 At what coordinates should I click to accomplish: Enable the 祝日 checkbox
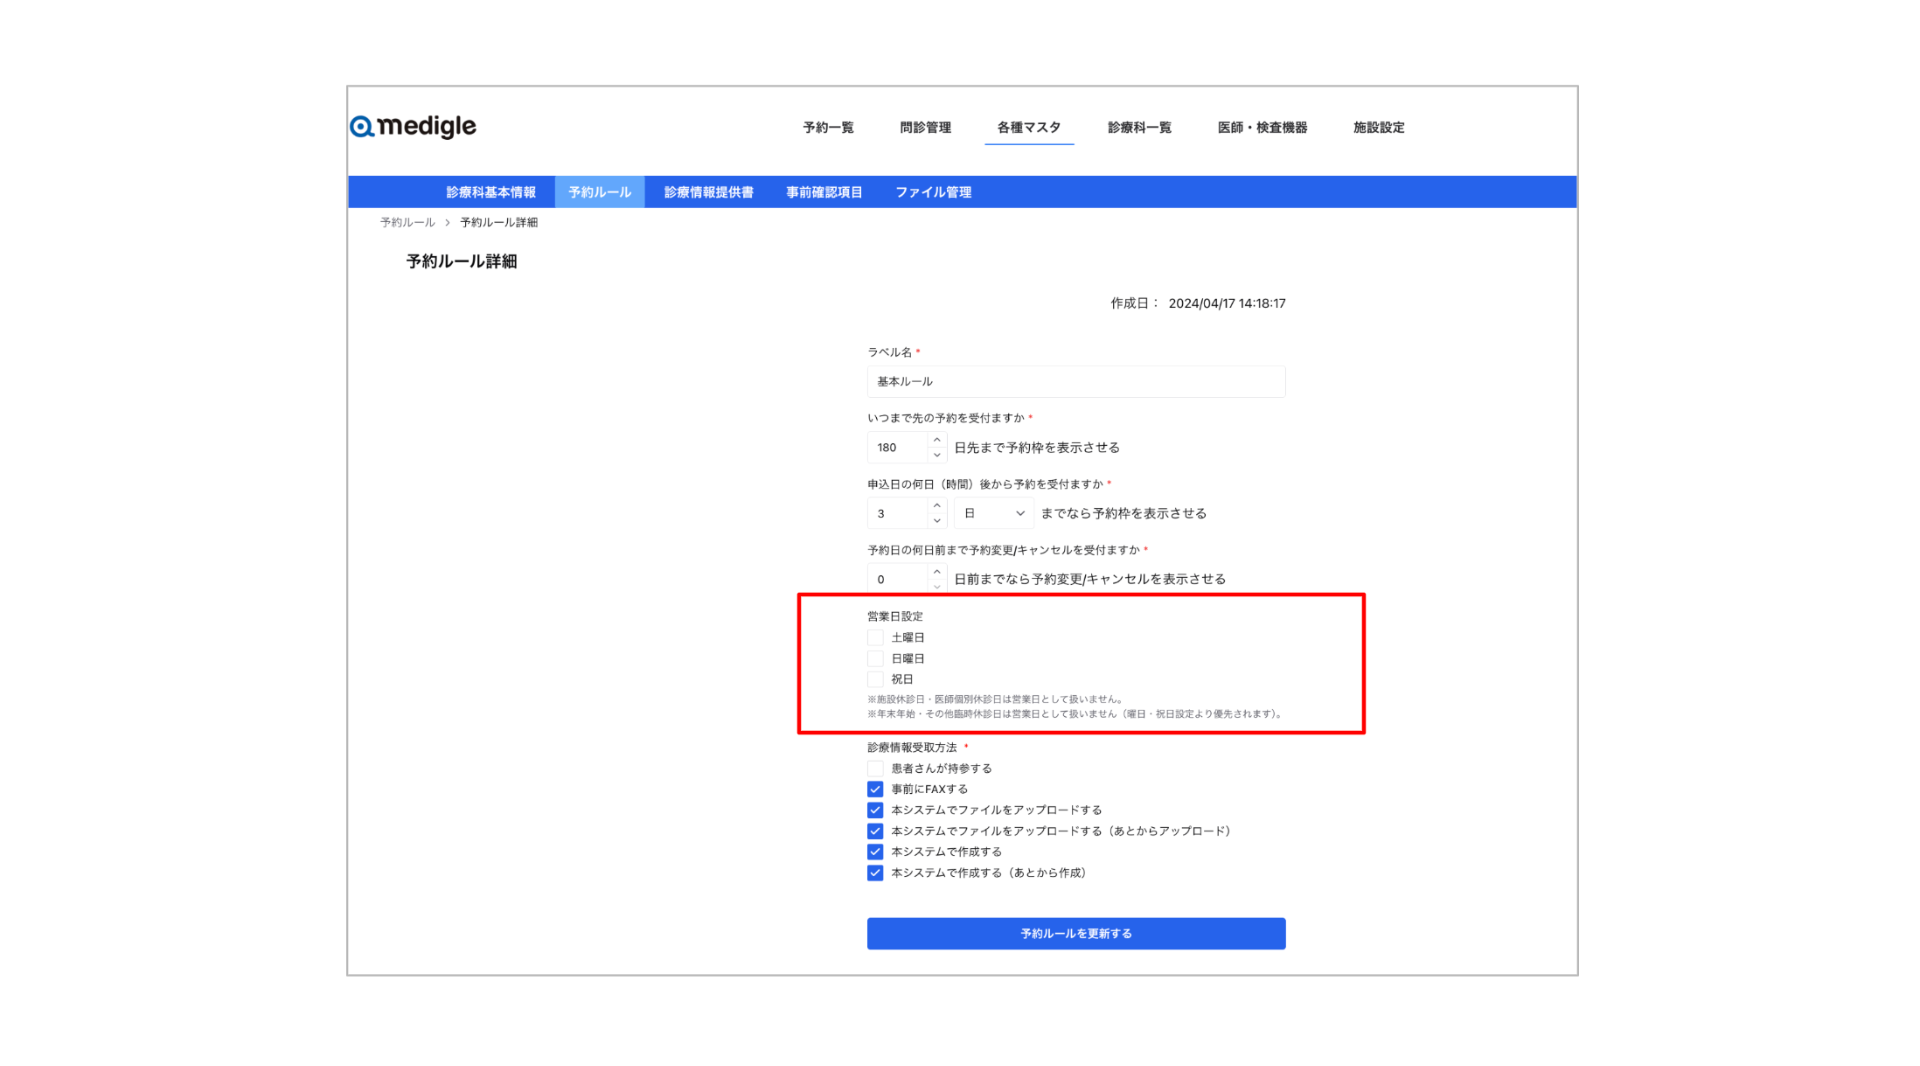pos(875,679)
